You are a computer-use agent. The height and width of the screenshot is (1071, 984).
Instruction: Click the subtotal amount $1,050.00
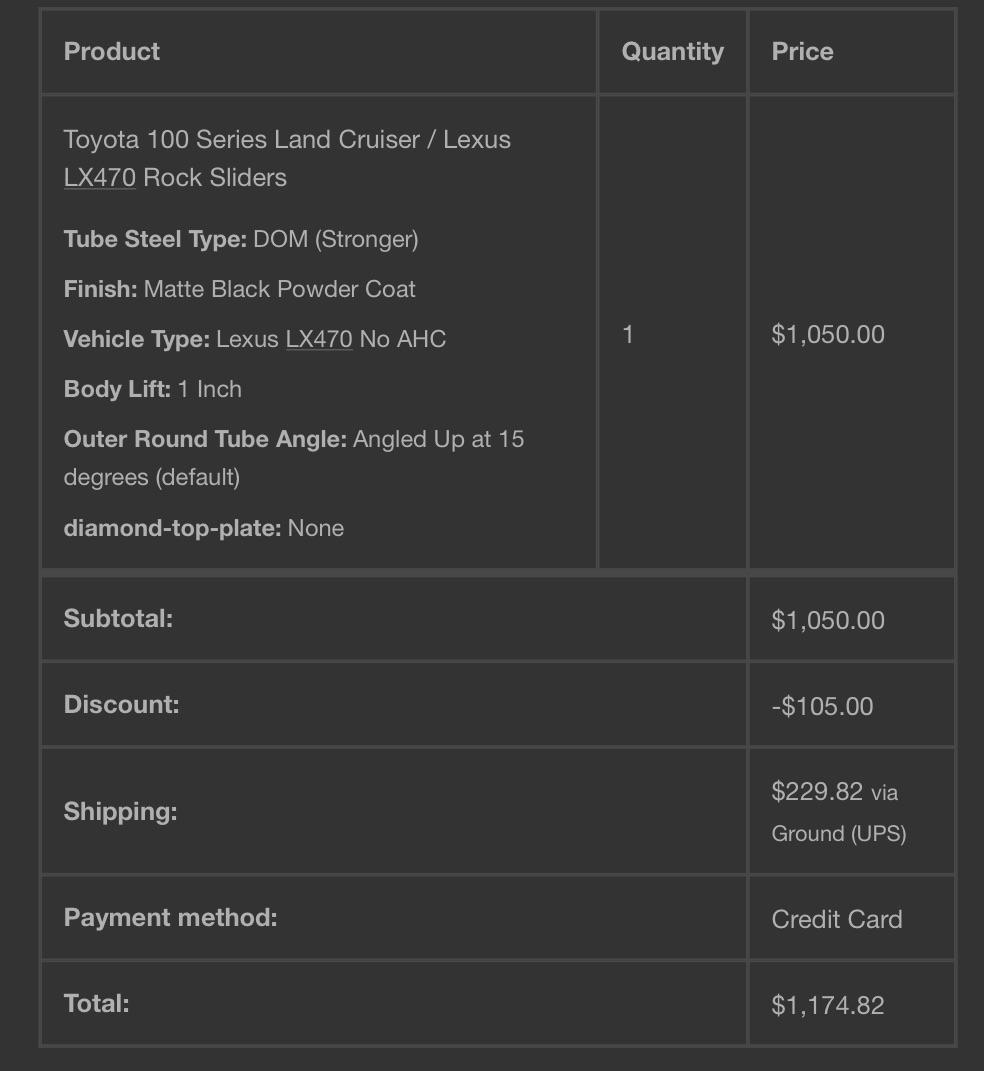828,620
